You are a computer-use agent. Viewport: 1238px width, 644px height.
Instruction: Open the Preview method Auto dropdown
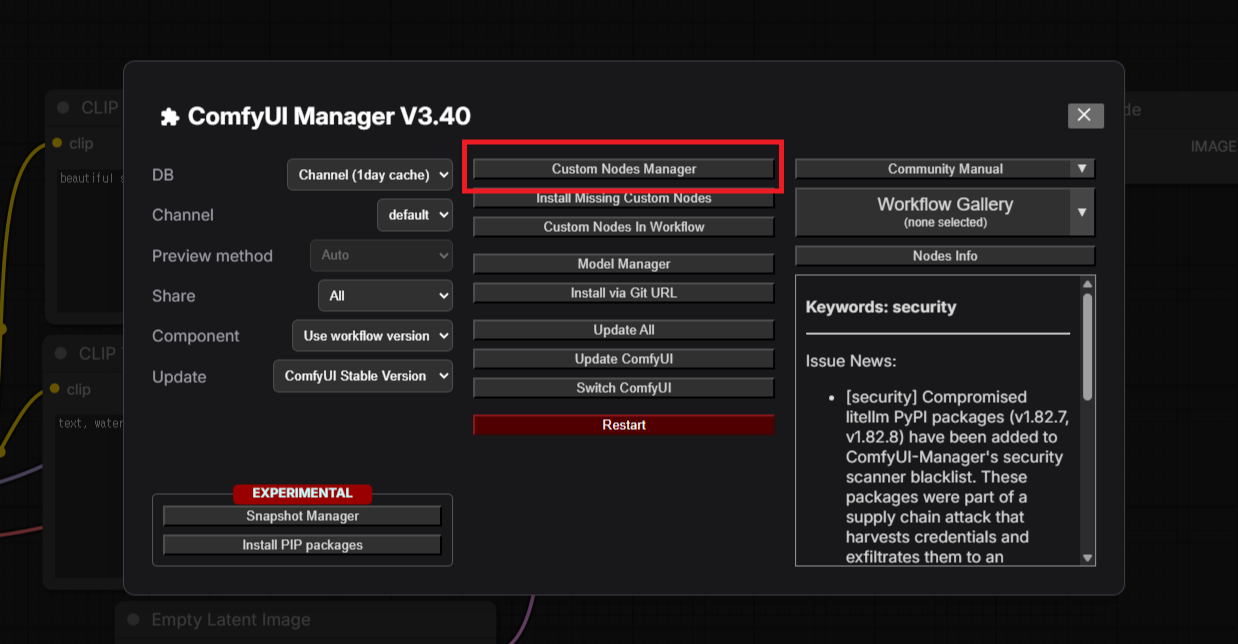pos(381,255)
